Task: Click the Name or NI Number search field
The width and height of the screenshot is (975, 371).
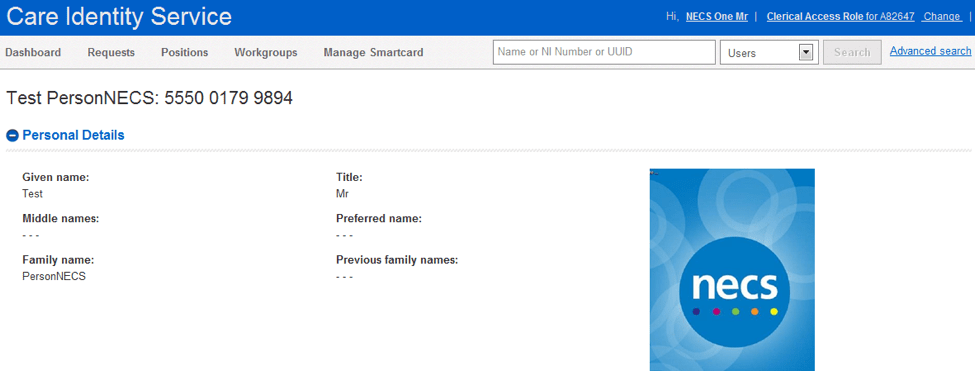Action: [x=604, y=52]
